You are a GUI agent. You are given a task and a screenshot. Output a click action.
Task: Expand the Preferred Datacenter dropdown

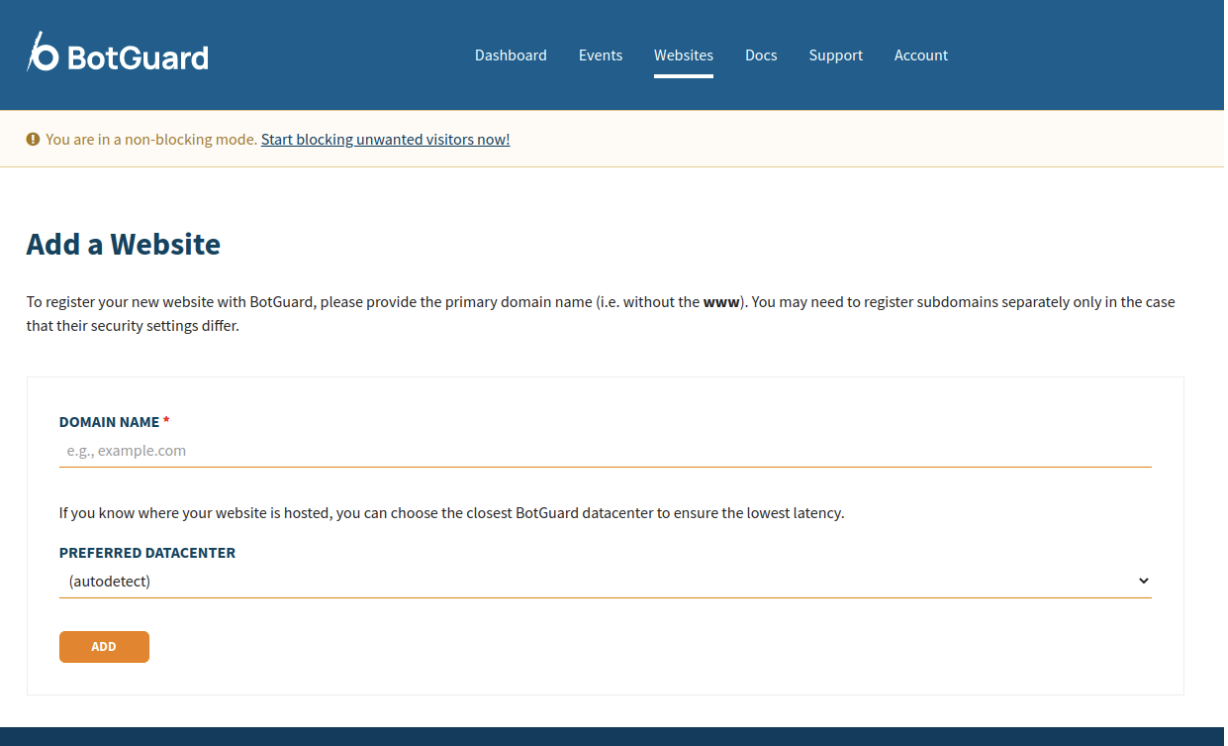click(x=605, y=581)
